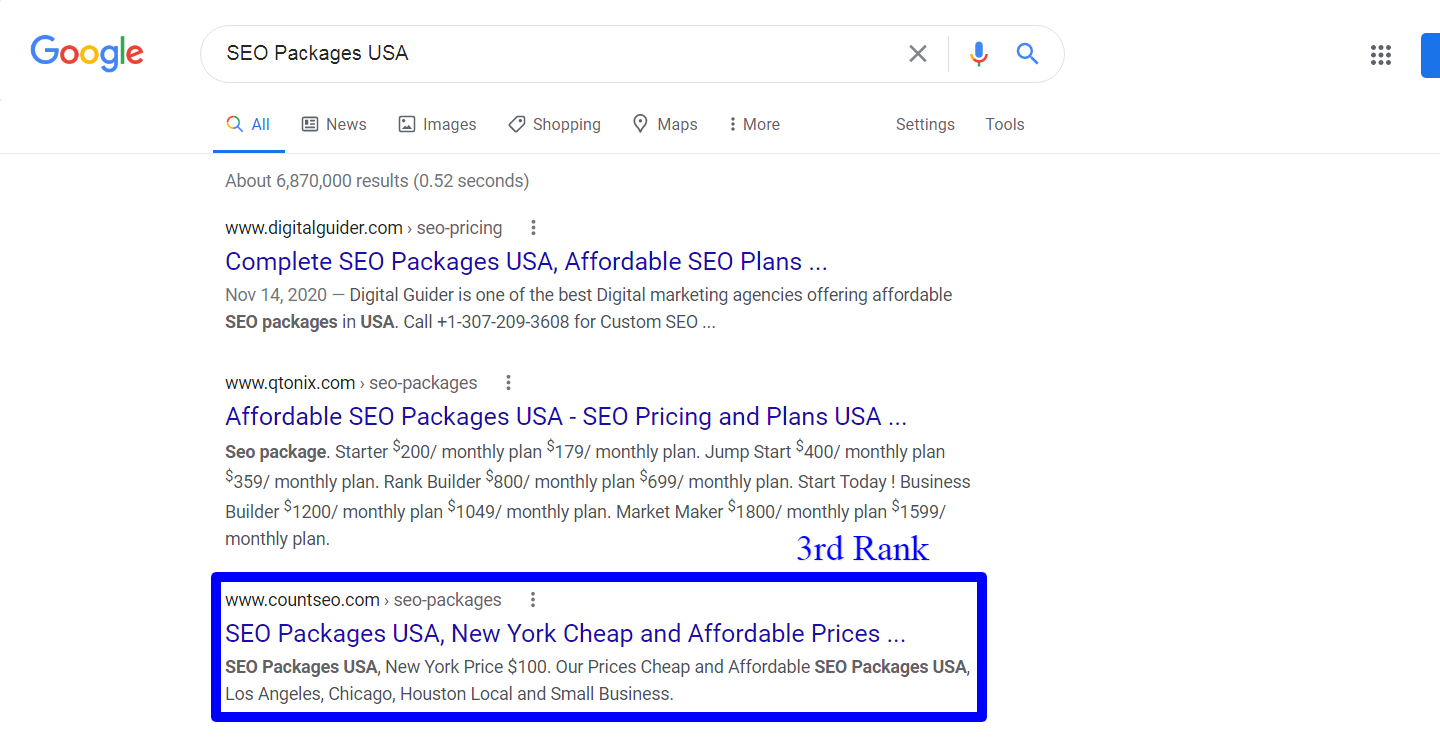The height and width of the screenshot is (739, 1440).
Task: Select the All results tab
Action: 249,125
